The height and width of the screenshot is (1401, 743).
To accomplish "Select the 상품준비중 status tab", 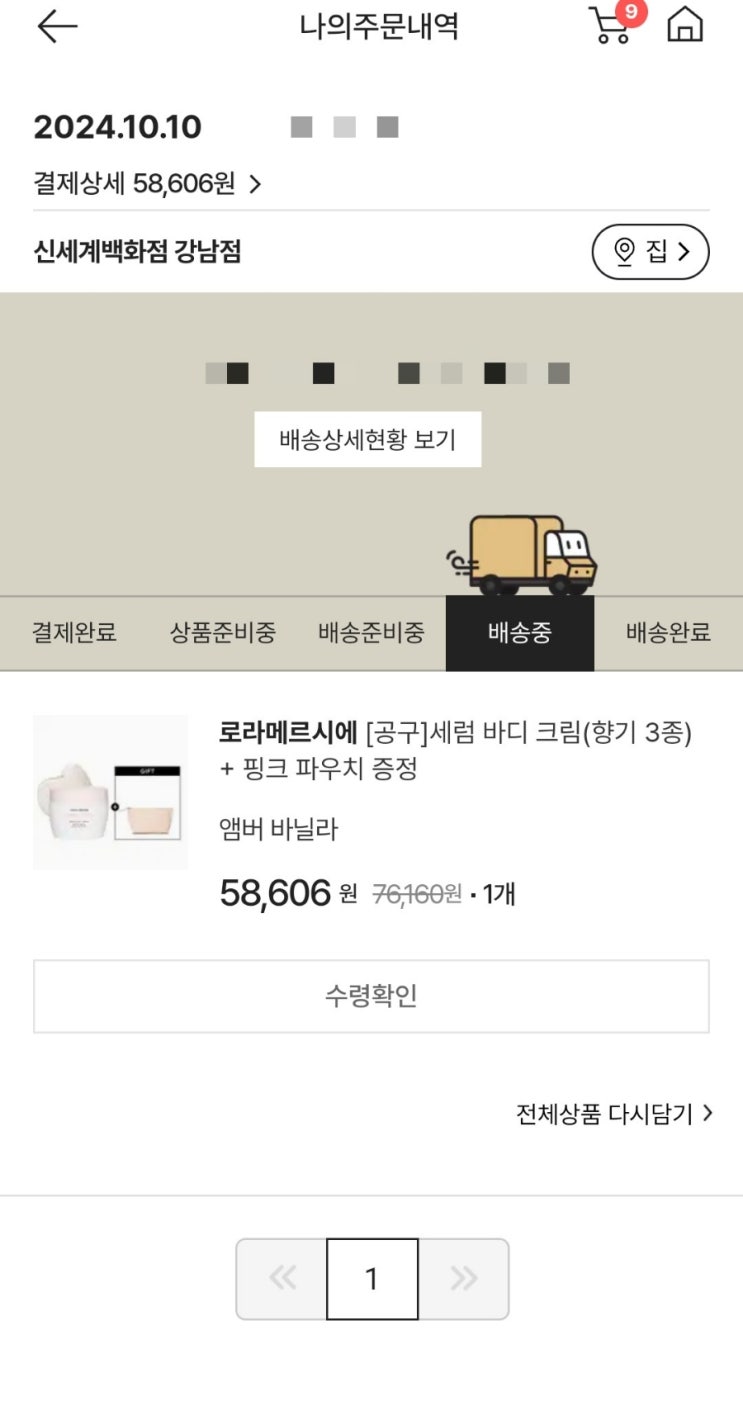I will pos(222,633).
